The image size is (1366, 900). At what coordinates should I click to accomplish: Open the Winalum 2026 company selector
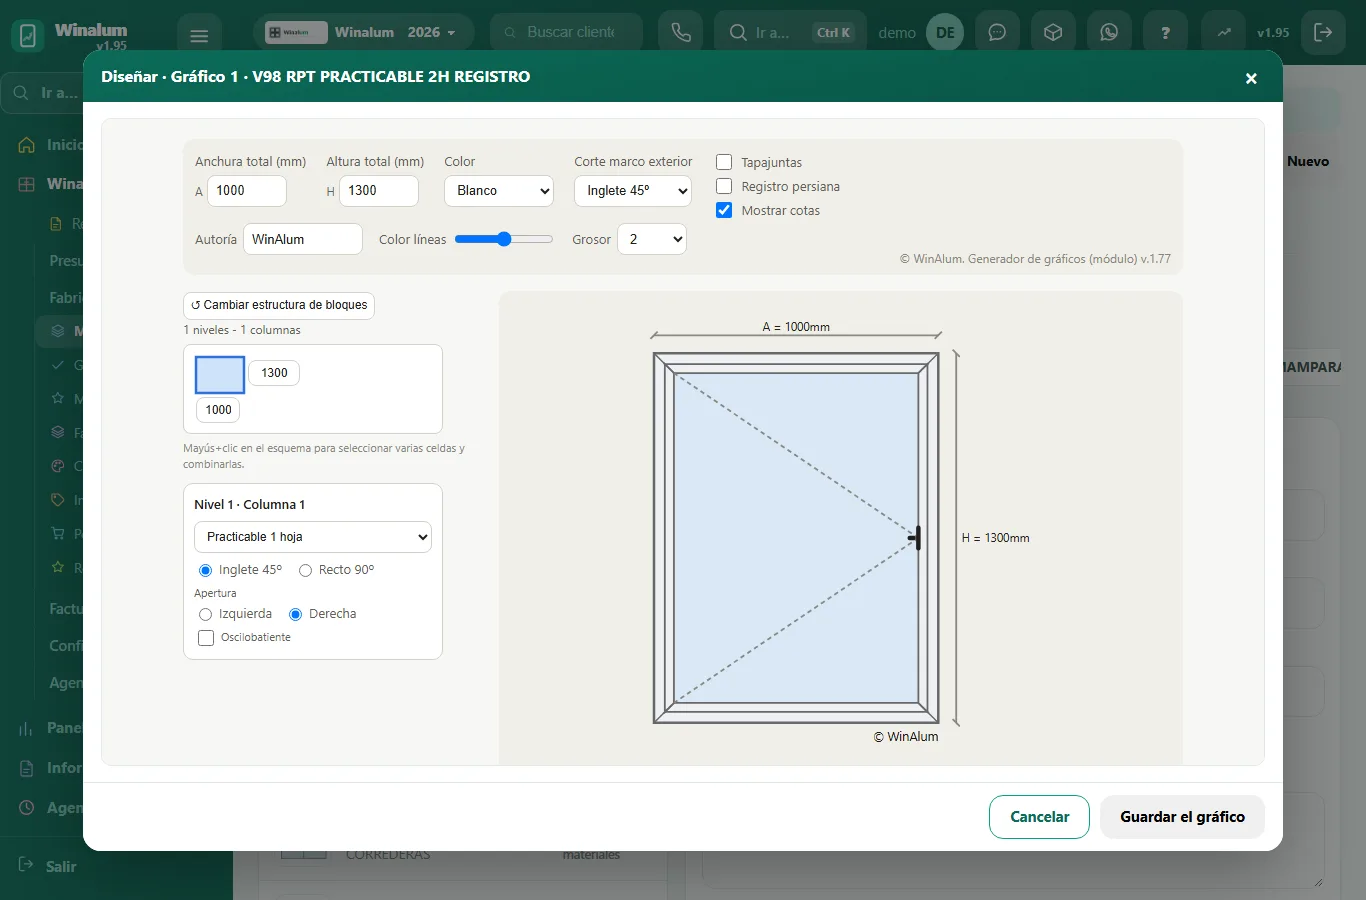tap(364, 32)
